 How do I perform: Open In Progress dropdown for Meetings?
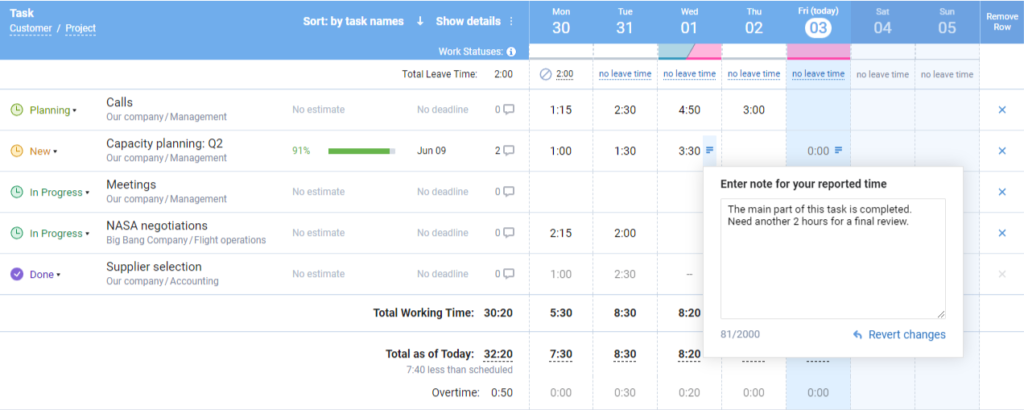coord(57,192)
